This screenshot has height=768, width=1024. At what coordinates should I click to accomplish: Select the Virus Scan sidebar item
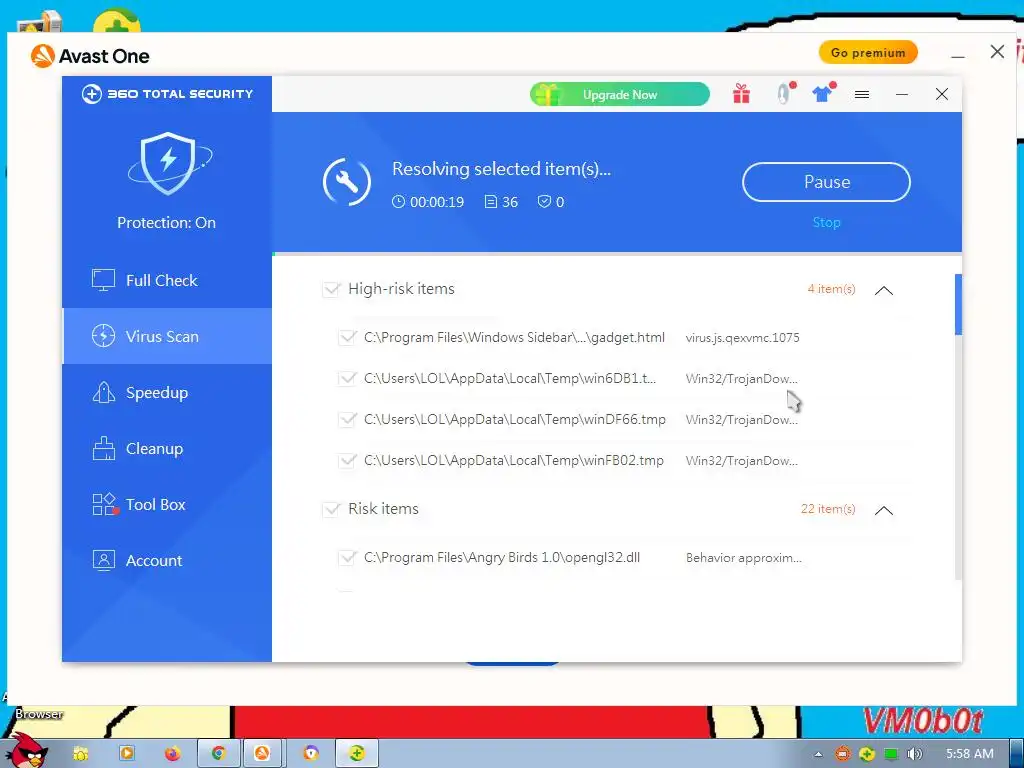167,336
